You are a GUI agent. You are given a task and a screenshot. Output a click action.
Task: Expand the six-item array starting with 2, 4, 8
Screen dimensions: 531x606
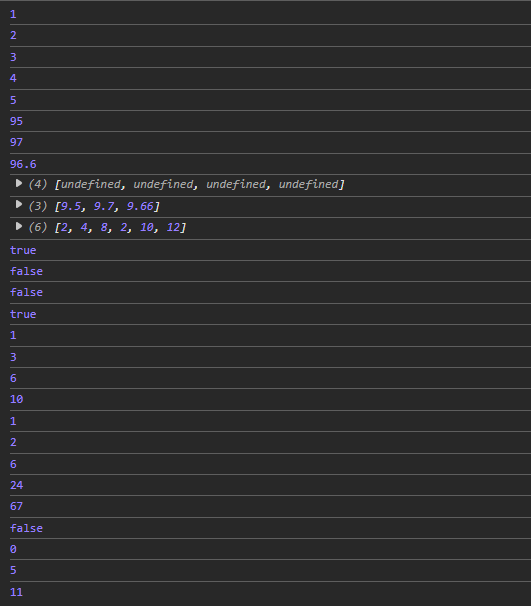tap(18, 226)
